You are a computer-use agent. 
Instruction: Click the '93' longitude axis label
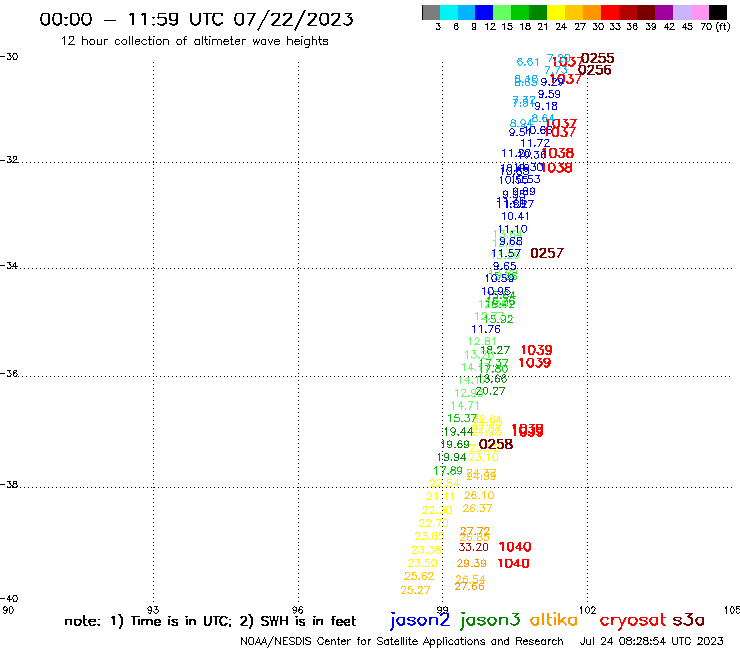pyautogui.click(x=153, y=610)
